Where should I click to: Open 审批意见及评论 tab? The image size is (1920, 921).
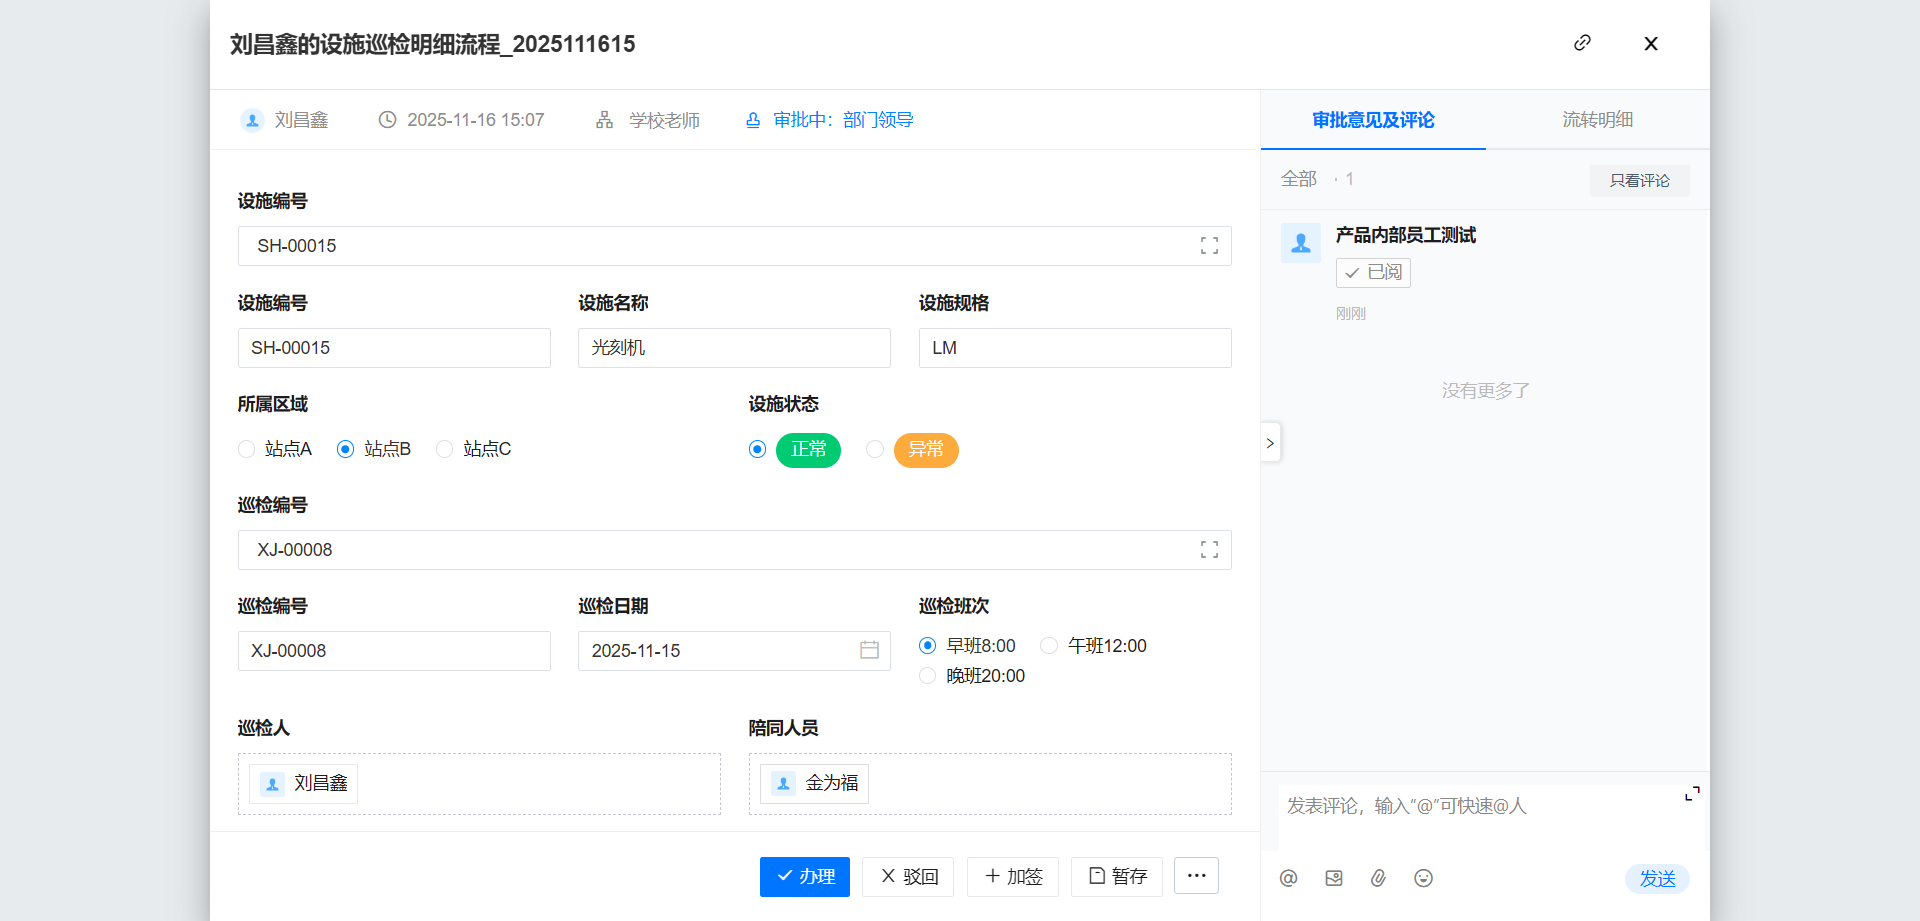pos(1373,120)
